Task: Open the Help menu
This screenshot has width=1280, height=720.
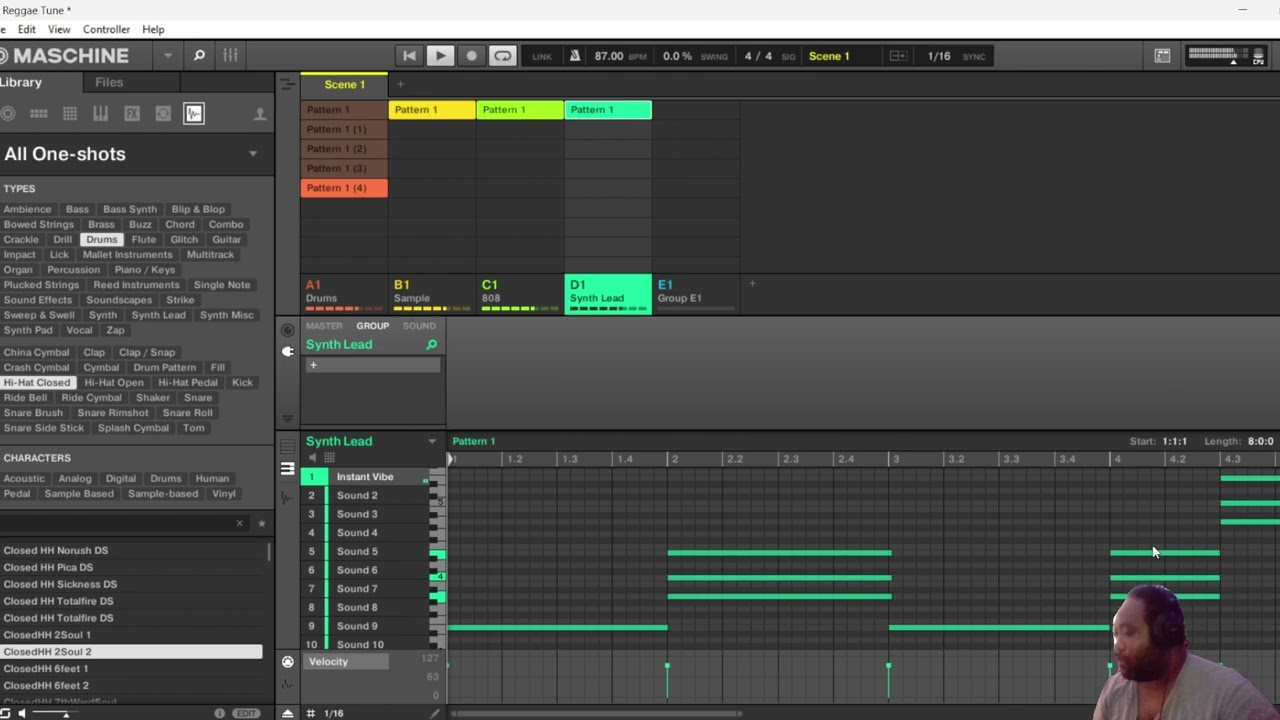Action: click(x=153, y=29)
